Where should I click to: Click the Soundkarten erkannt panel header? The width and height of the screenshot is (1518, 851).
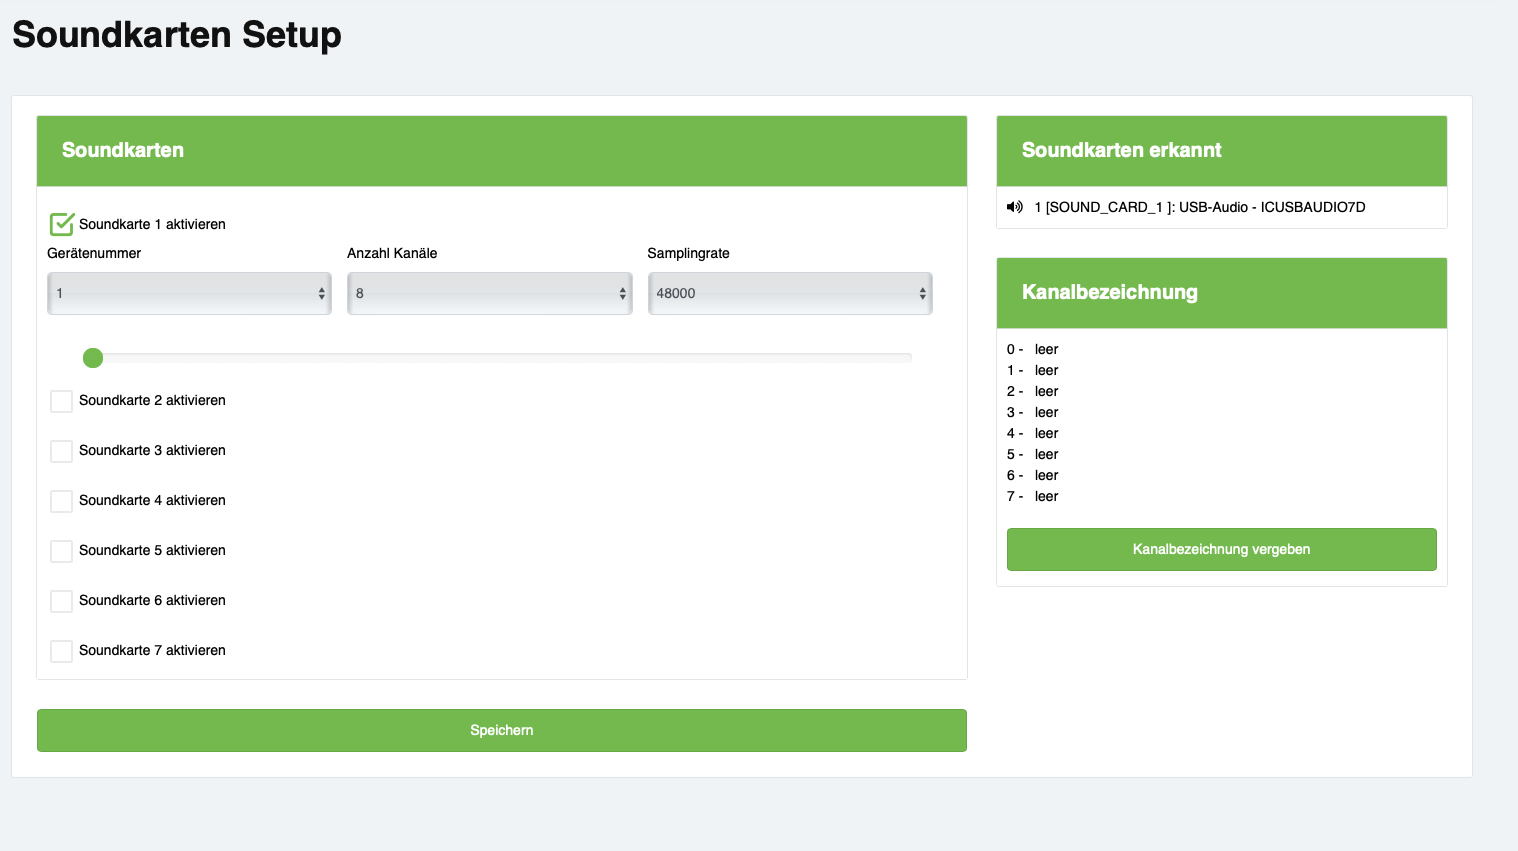click(x=1222, y=151)
